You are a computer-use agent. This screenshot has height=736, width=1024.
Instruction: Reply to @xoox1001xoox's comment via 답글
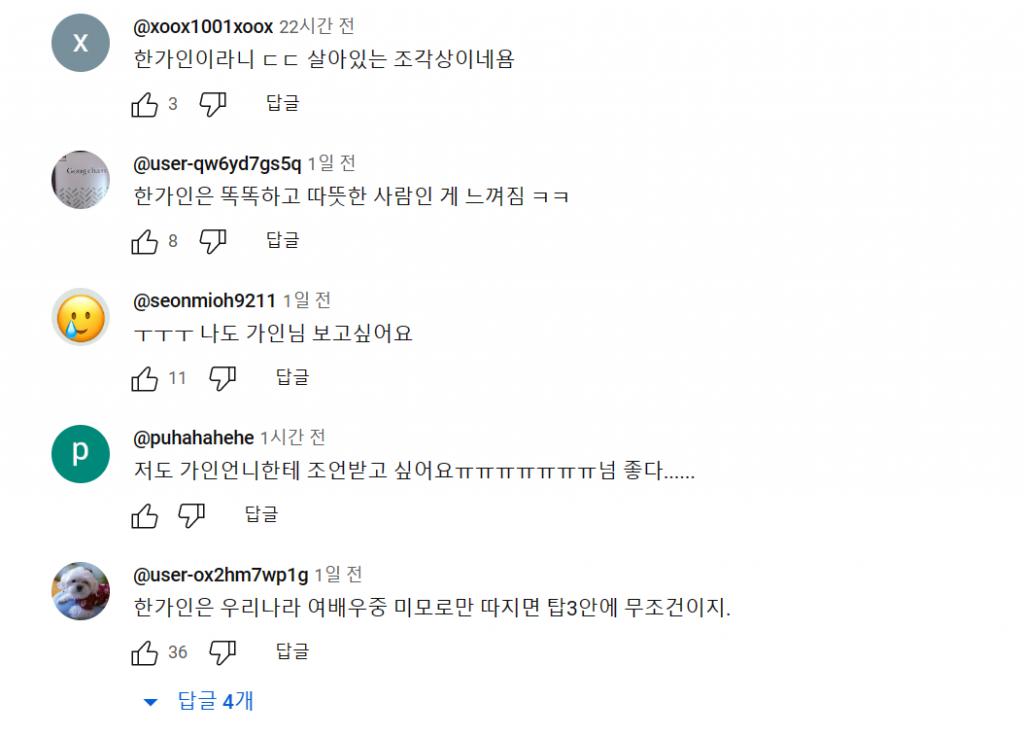click(282, 103)
